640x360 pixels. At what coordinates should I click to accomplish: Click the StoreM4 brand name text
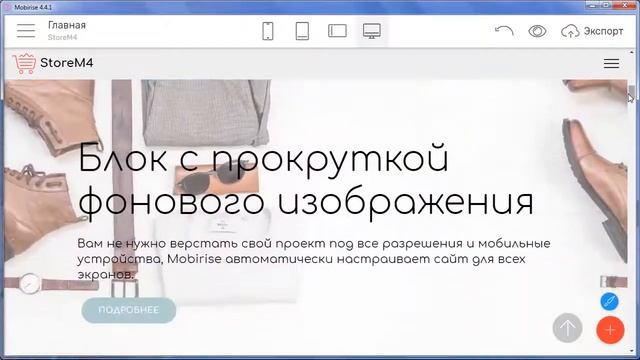(x=67, y=63)
